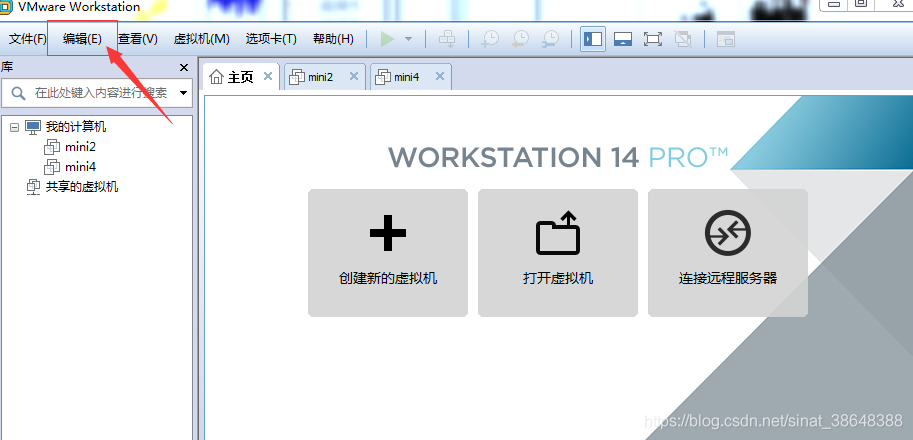
Task: Click the VMware Workstation title bar icon
Action: point(5,6)
